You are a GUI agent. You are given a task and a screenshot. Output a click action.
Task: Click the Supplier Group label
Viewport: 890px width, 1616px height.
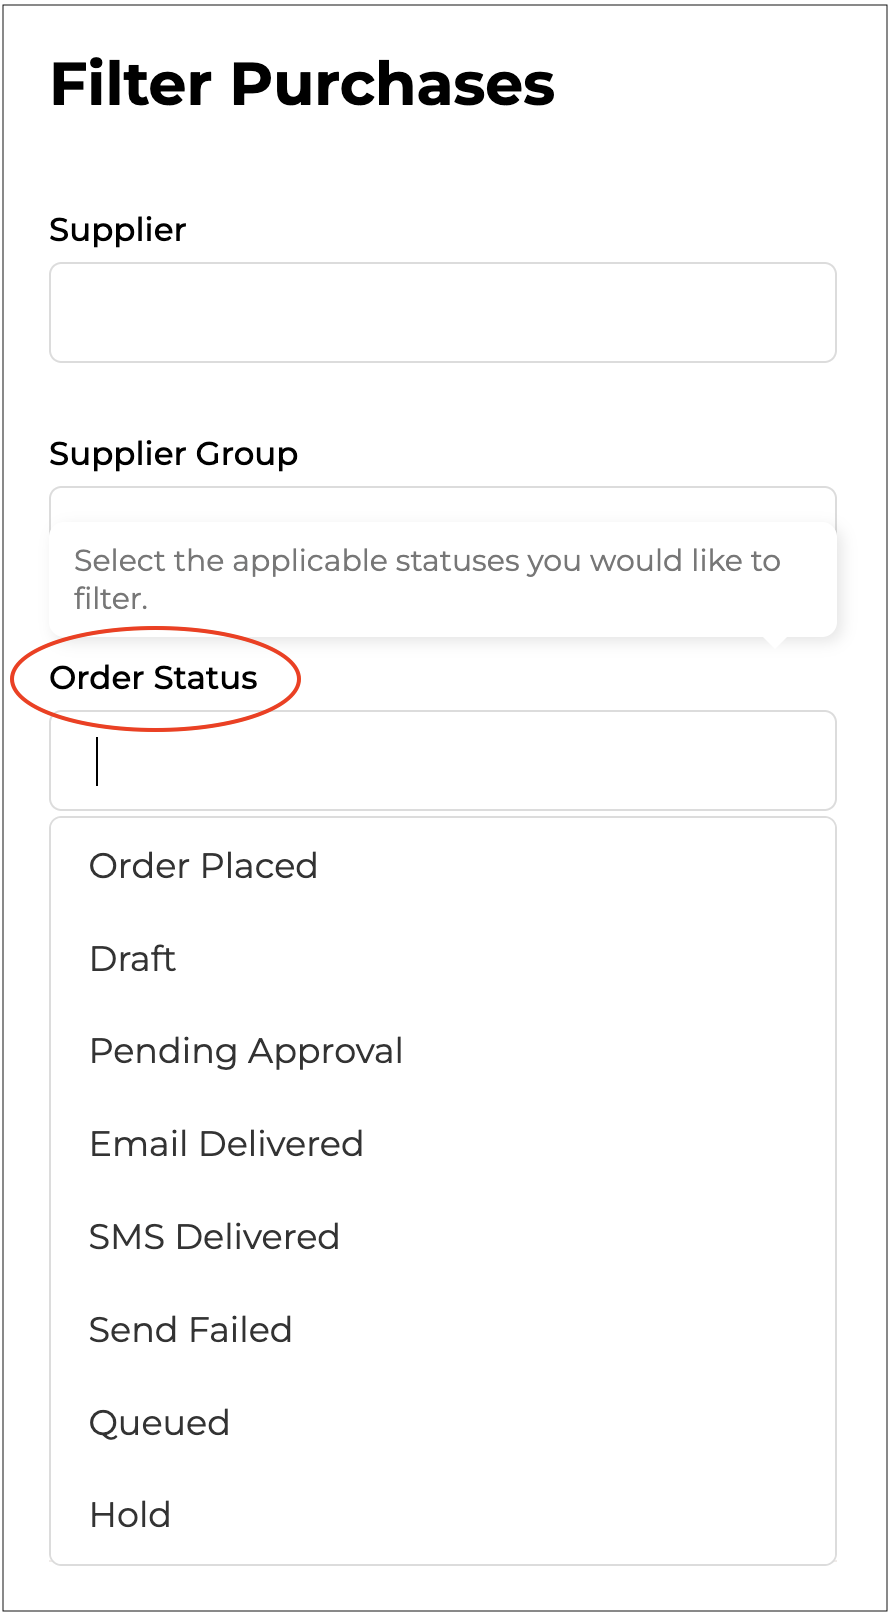[174, 454]
